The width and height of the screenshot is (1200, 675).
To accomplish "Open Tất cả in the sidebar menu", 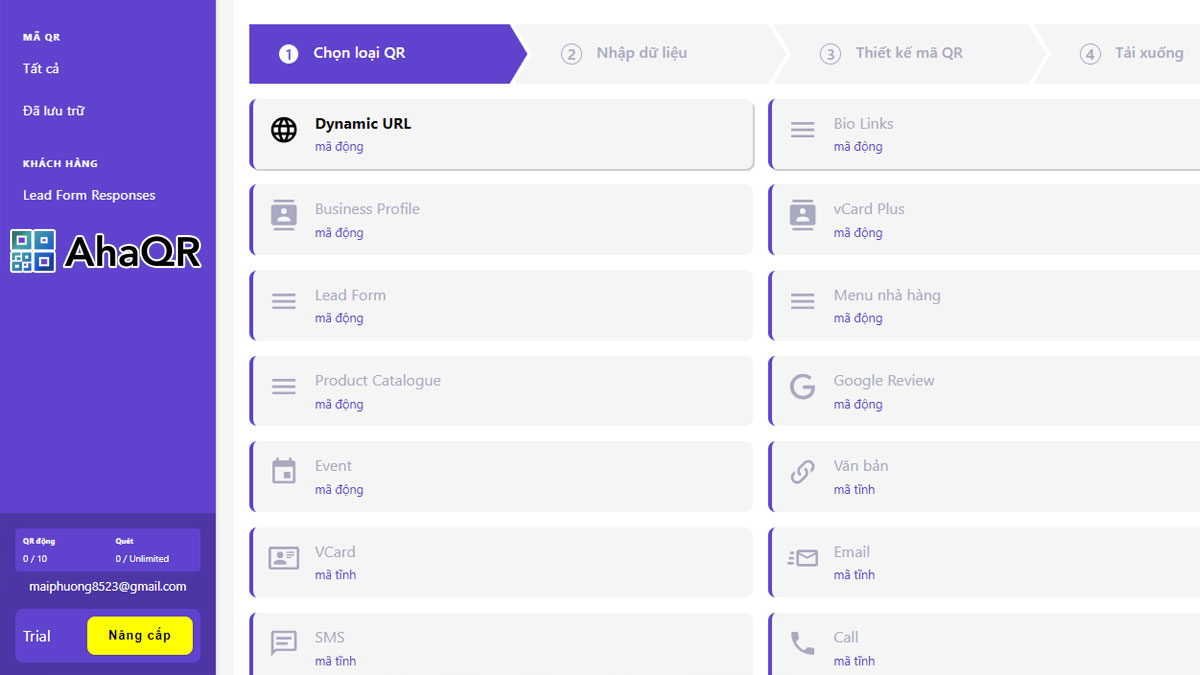I will pos(41,68).
